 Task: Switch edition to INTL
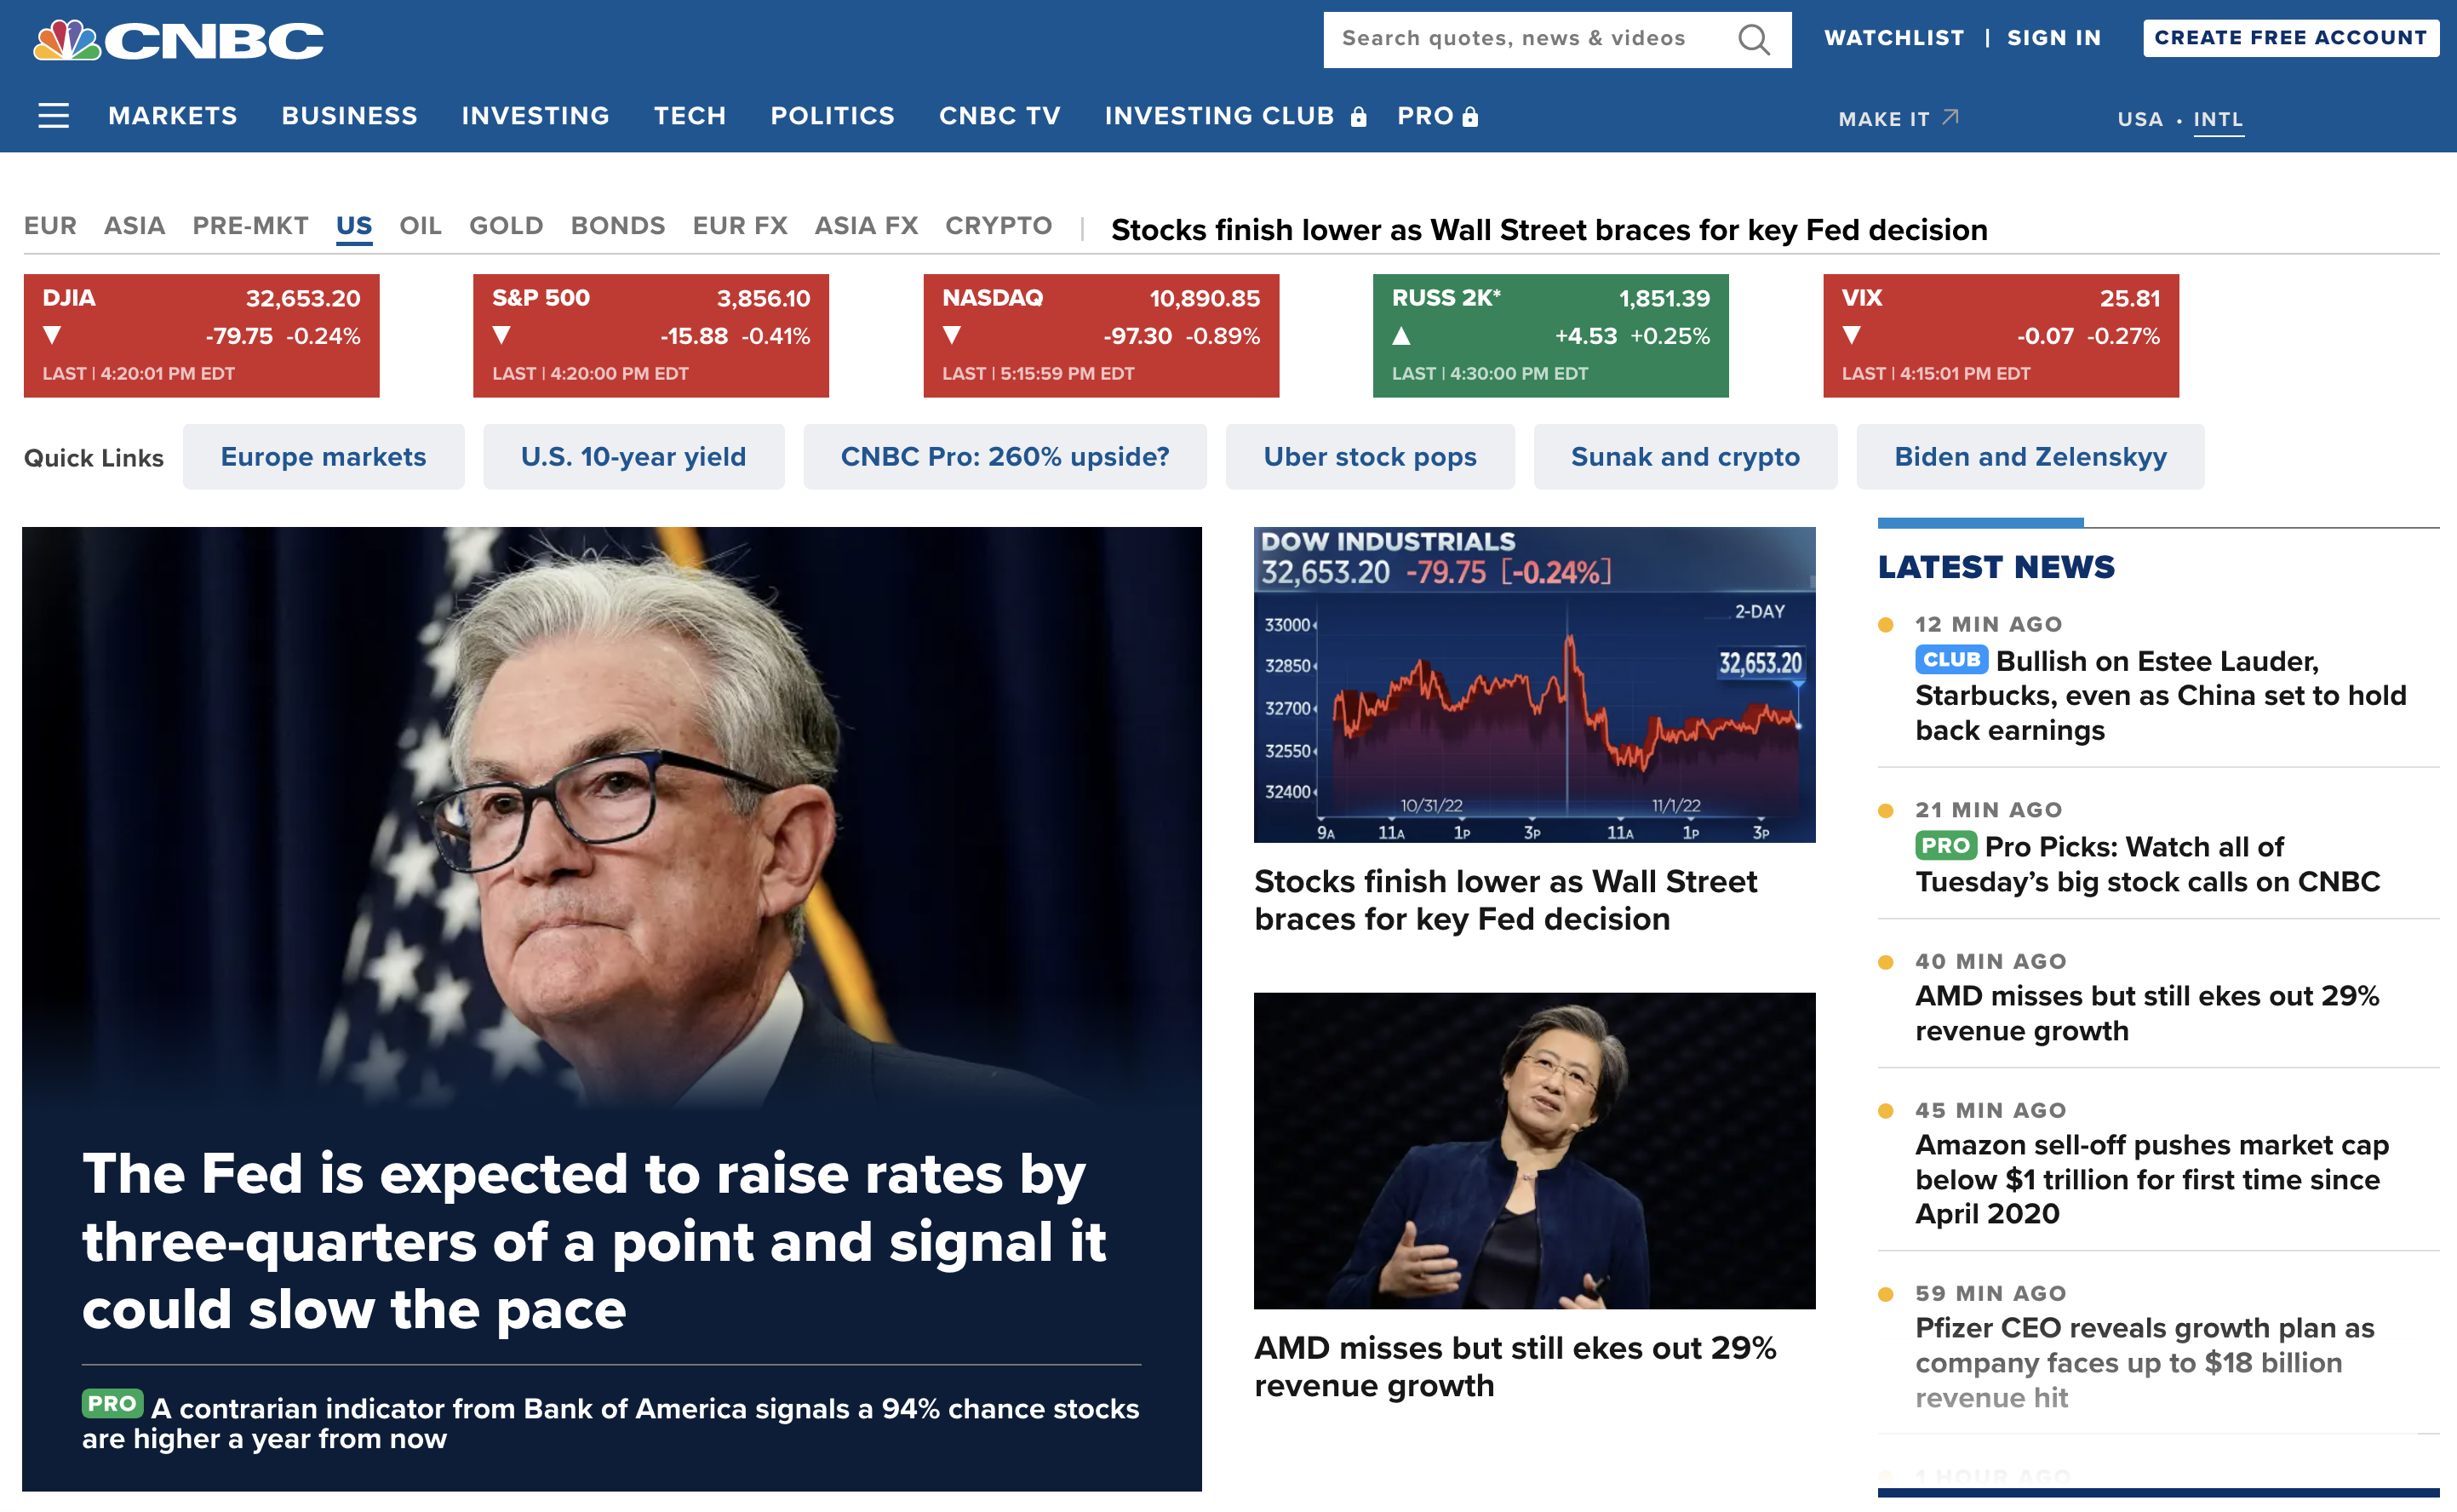click(2218, 119)
